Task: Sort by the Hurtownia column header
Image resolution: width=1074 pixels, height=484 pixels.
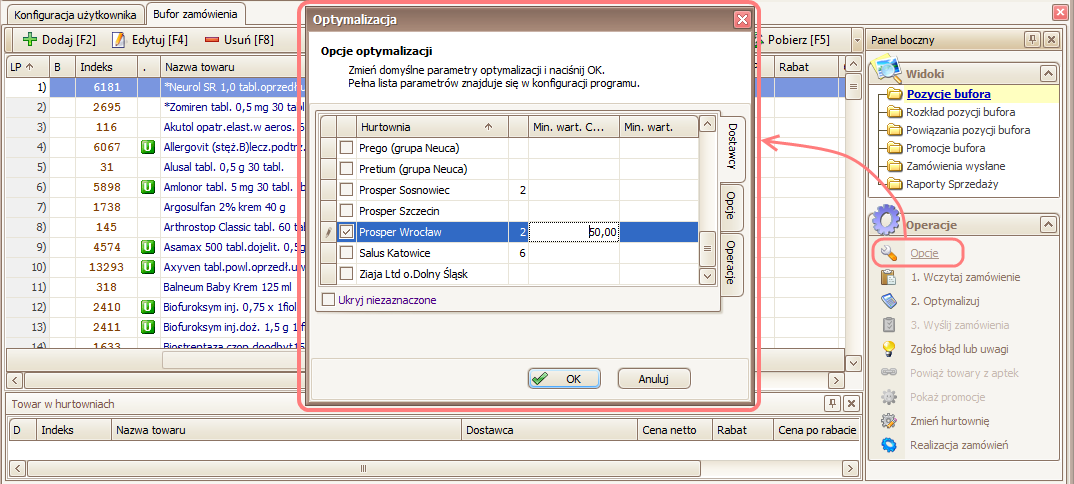Action: tap(420, 127)
